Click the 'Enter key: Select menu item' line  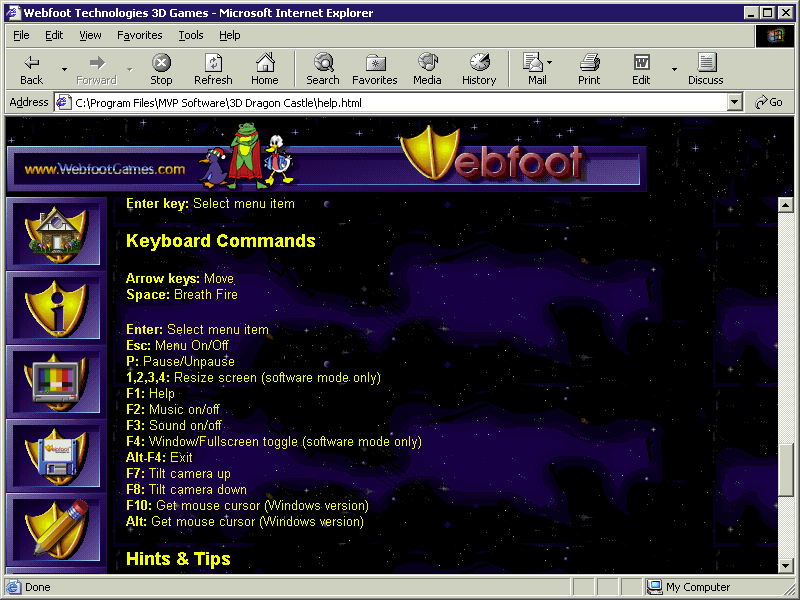click(210, 204)
